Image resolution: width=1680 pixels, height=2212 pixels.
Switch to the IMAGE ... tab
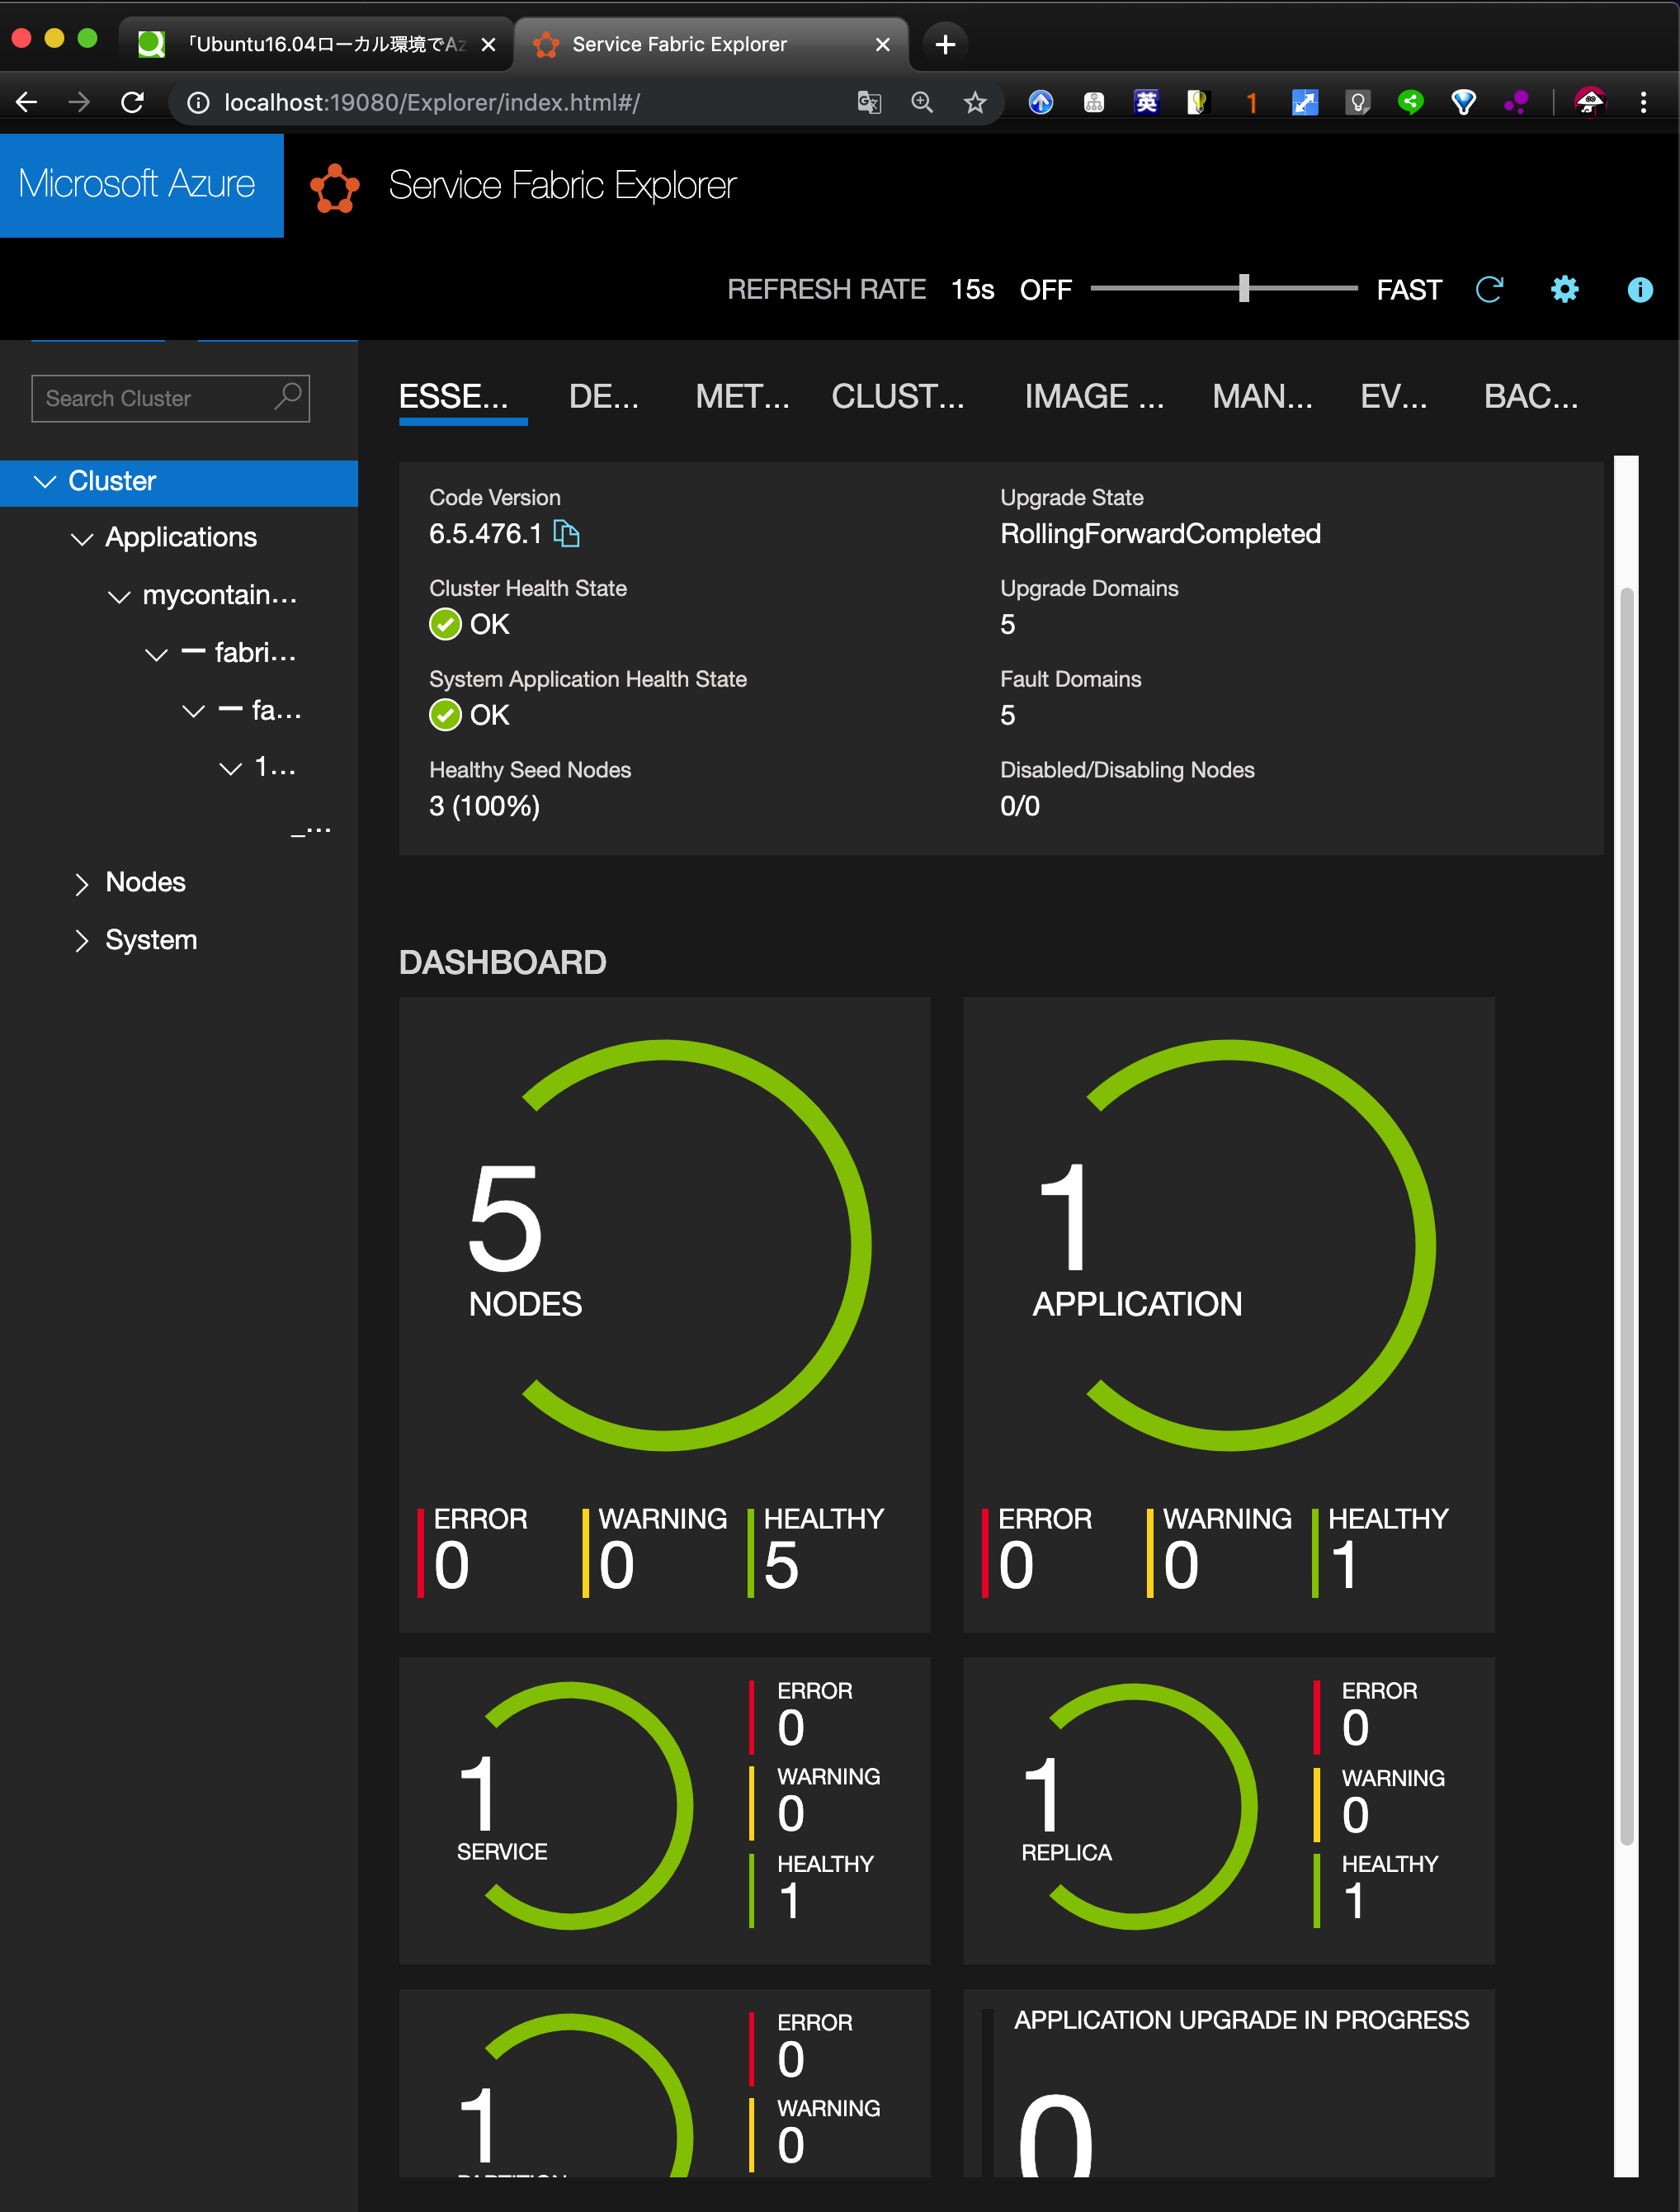pyautogui.click(x=1093, y=397)
